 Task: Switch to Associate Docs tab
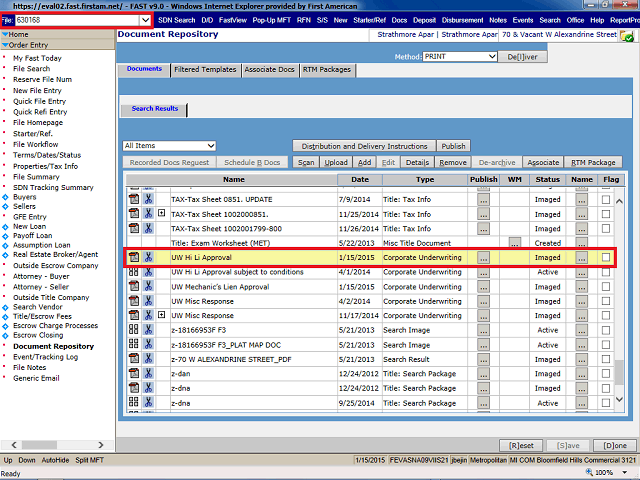click(269, 69)
